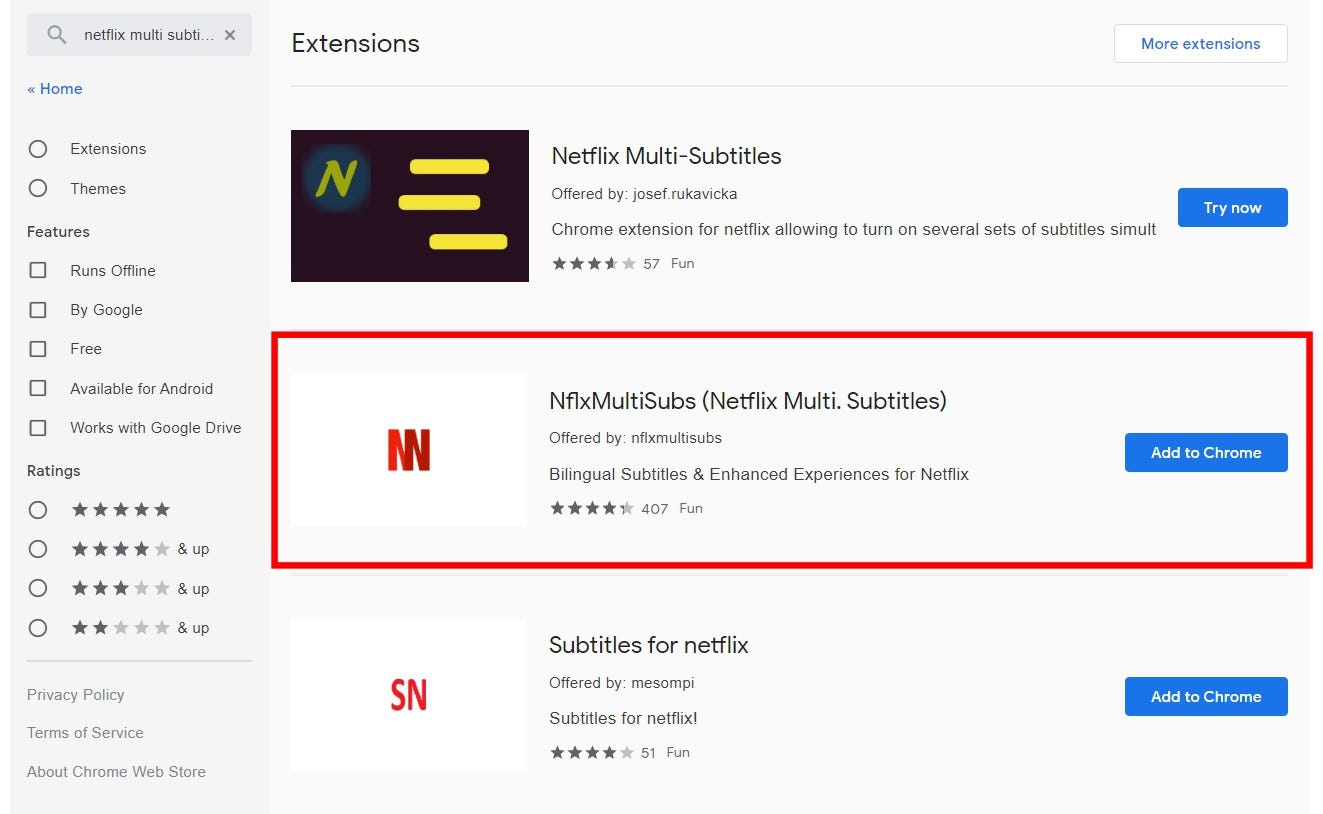This screenshot has width=1323, height=814.
Task: Tick the Free checkbox
Action: click(38, 349)
